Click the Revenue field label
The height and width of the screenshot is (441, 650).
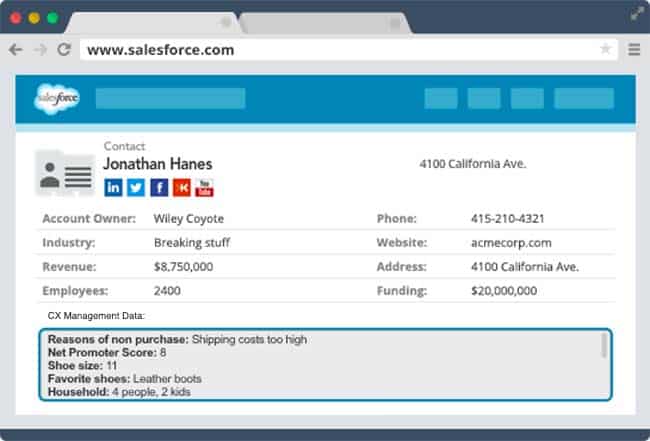[x=69, y=267]
